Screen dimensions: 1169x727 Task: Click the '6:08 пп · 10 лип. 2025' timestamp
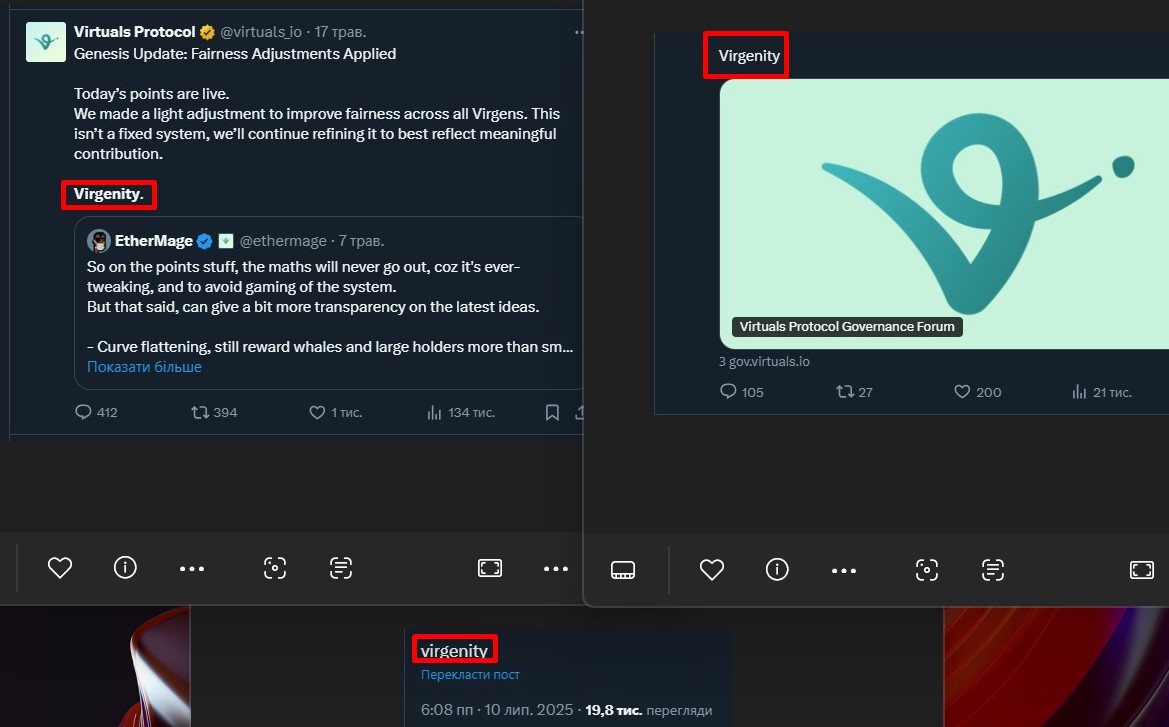pos(497,710)
